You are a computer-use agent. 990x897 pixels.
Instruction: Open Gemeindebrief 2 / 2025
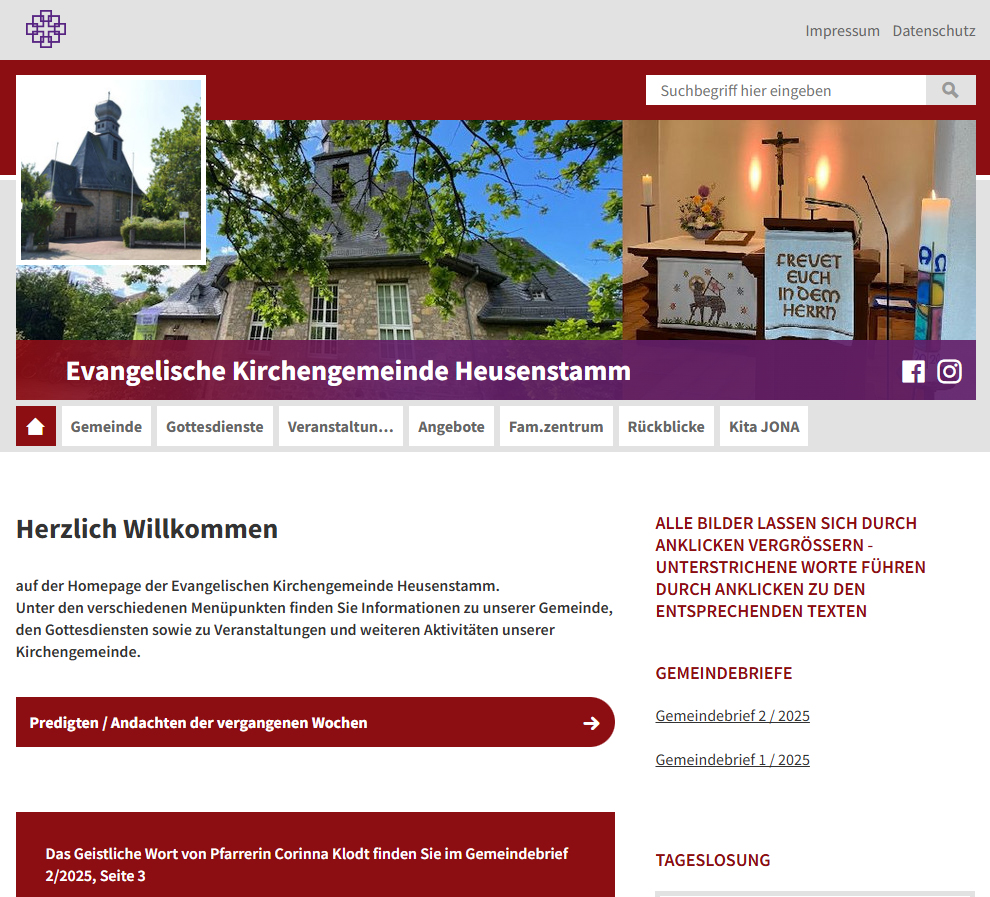pos(732,716)
